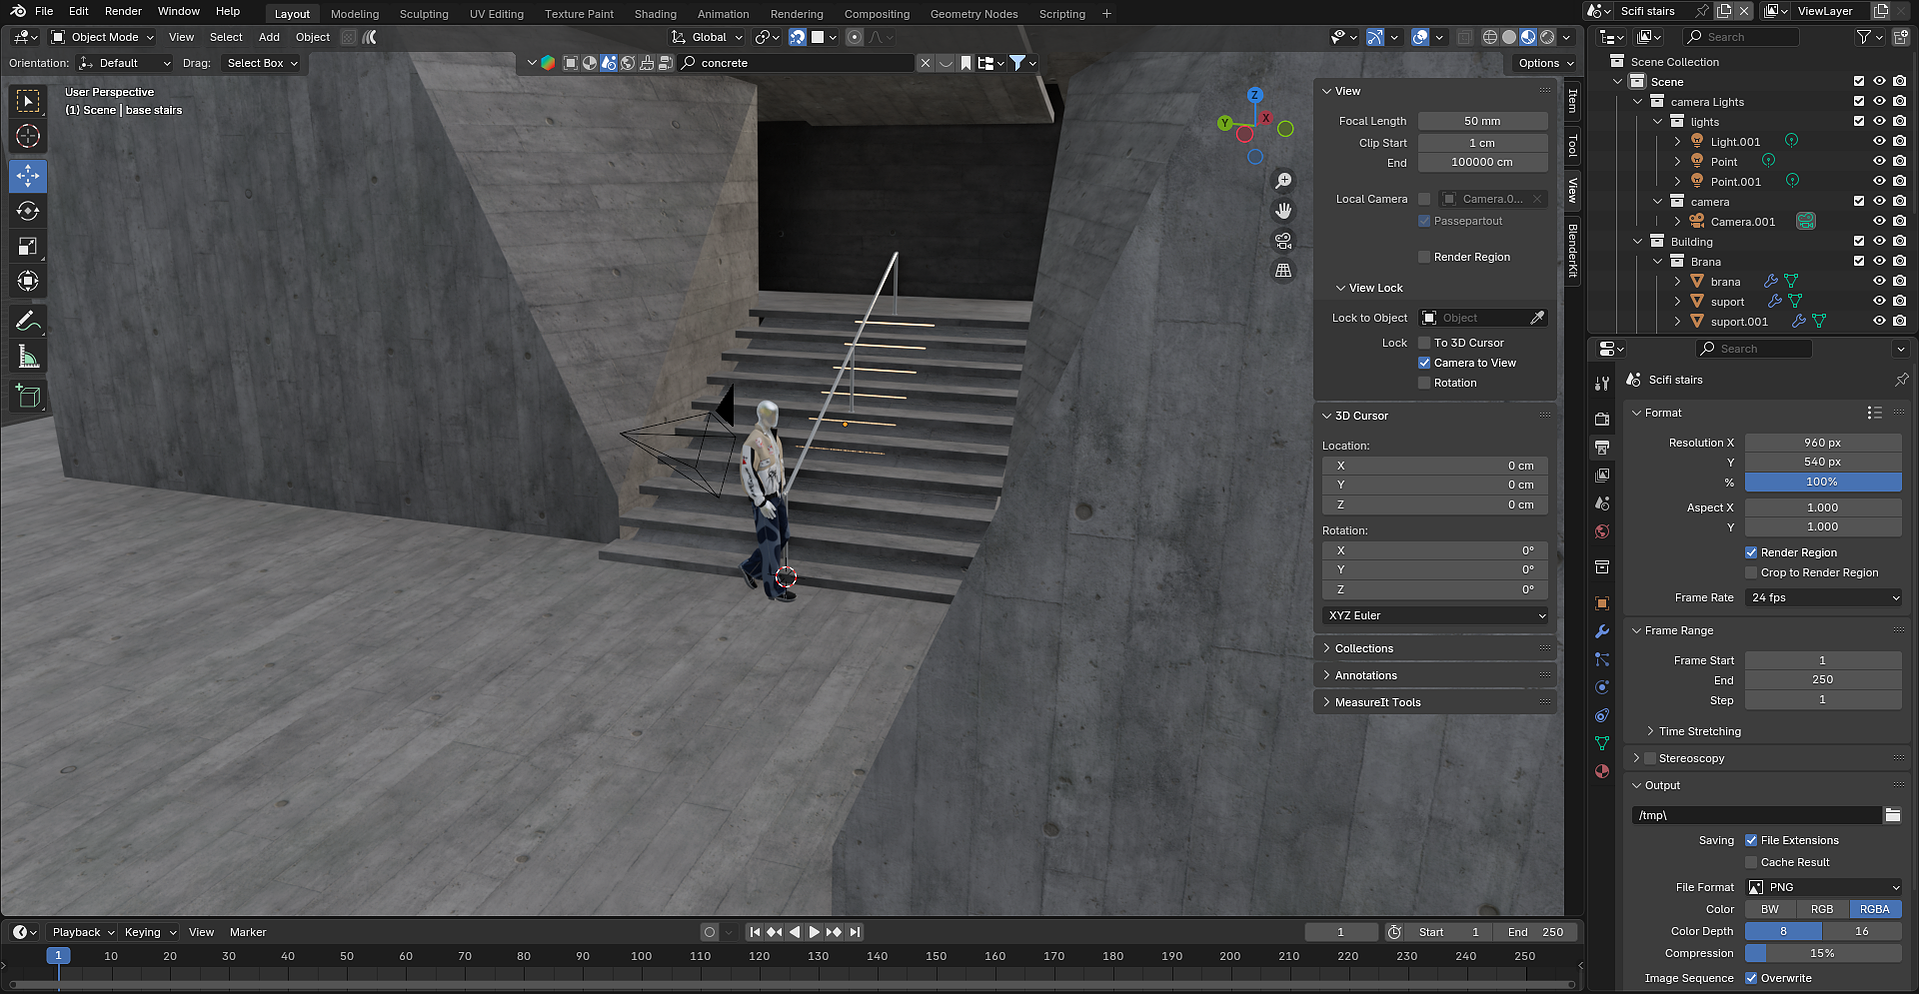Jump to the timeline end frame
1919x994 pixels.
[854, 932]
